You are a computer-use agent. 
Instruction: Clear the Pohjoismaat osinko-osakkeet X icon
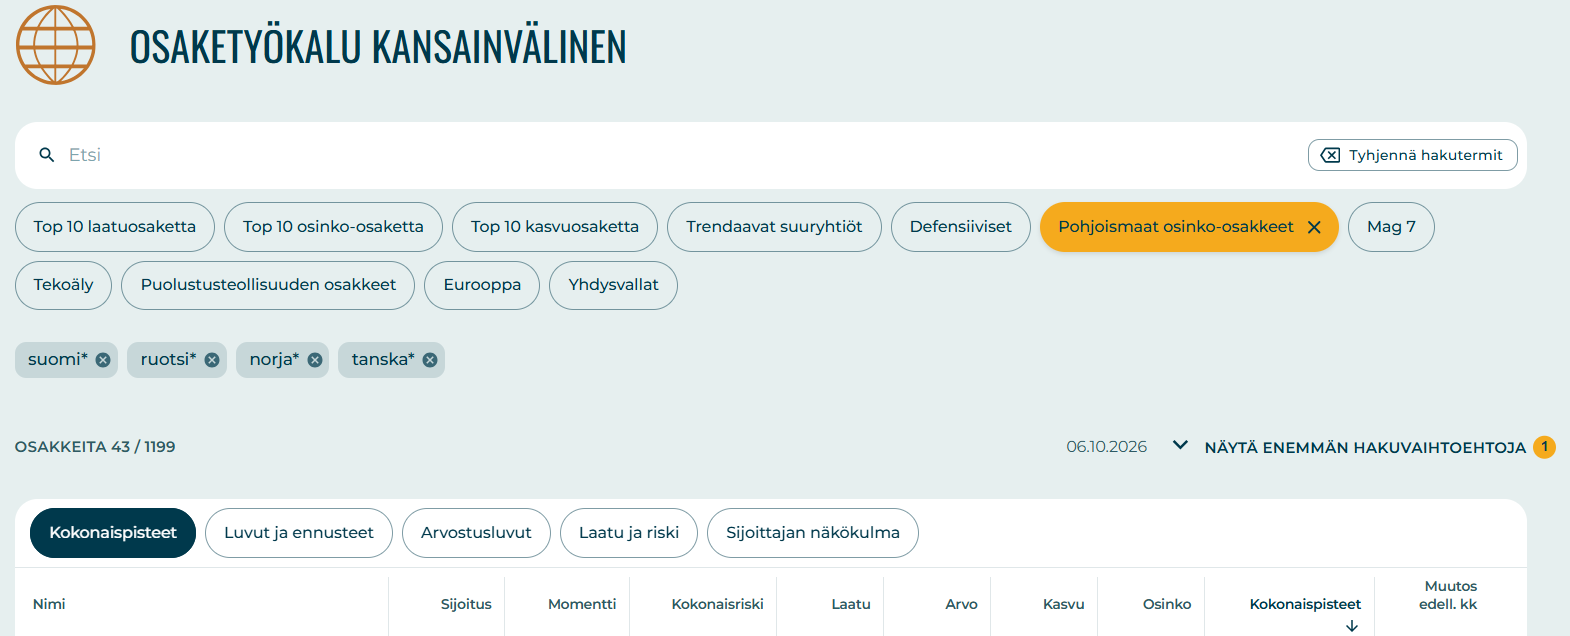click(x=1314, y=227)
